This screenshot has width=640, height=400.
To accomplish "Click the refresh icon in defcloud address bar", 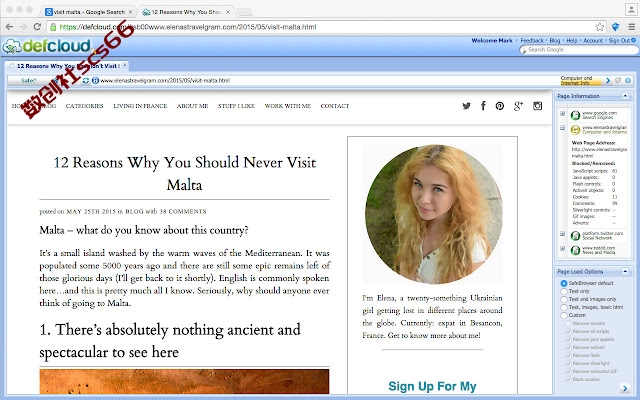I will [x=86, y=80].
